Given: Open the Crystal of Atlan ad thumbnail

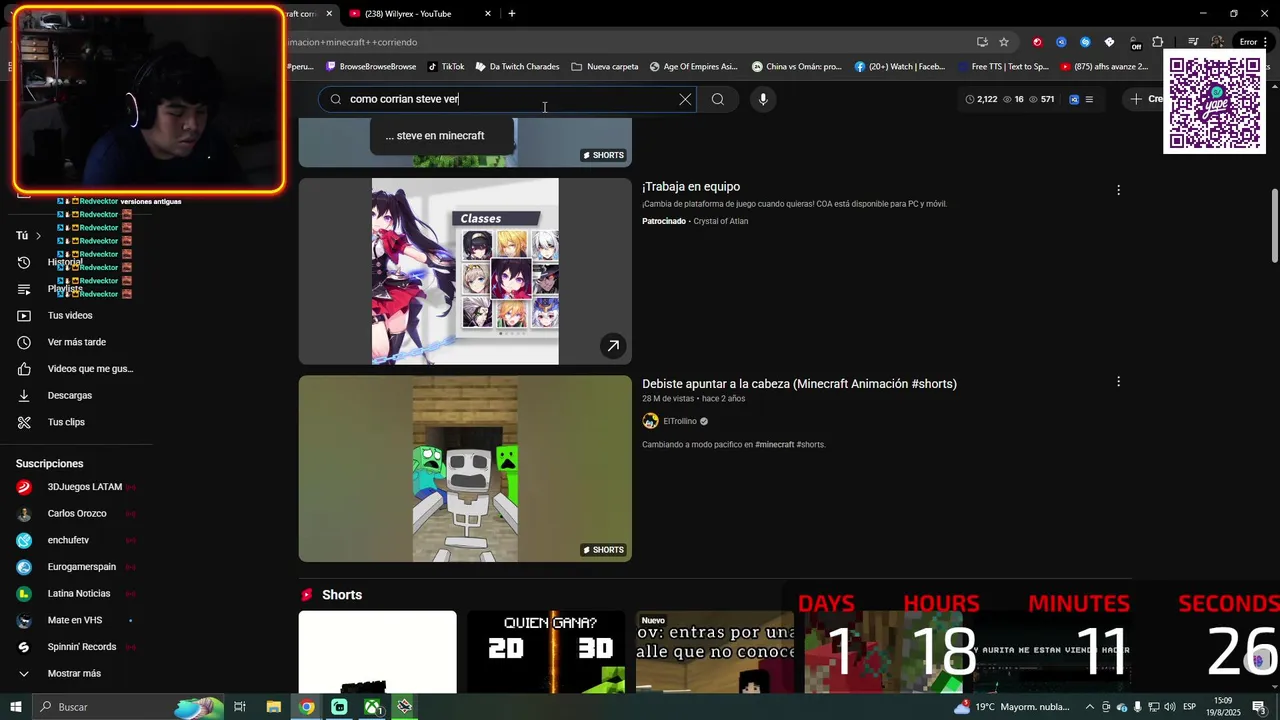Looking at the screenshot, I should (465, 271).
